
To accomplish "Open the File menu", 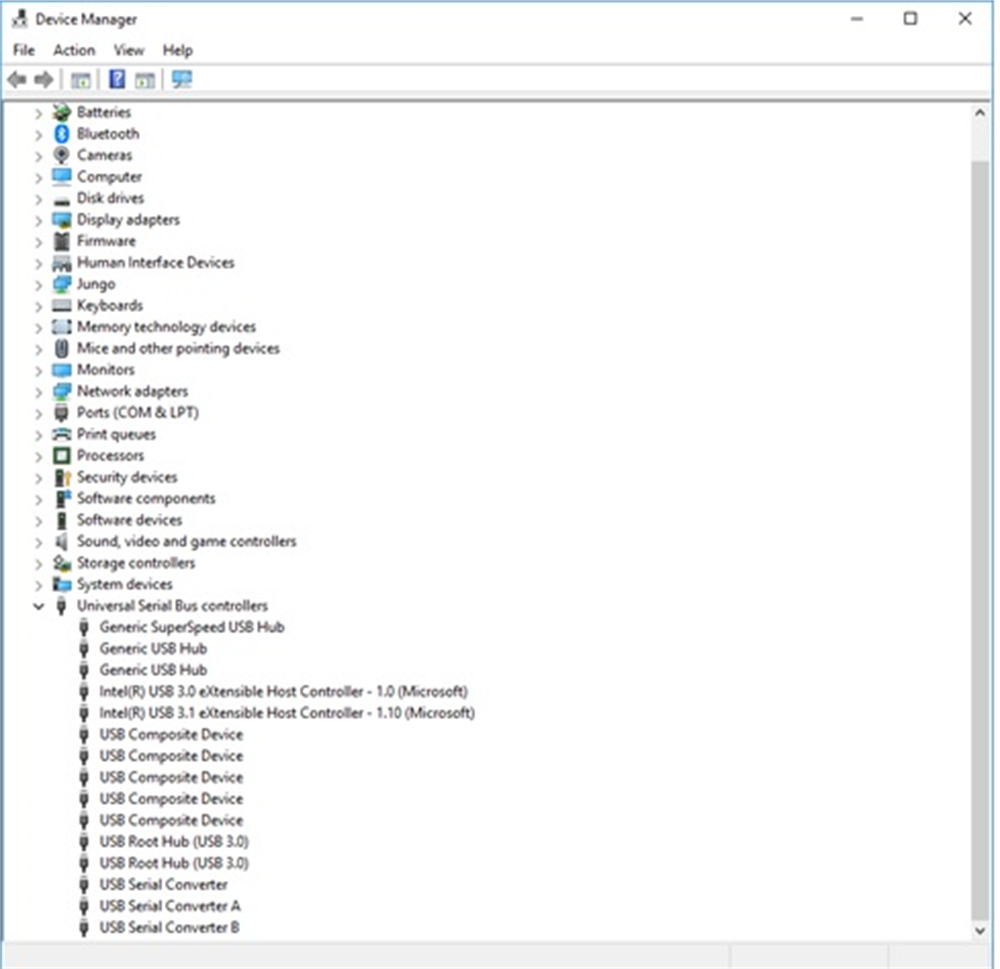I will click(22, 50).
